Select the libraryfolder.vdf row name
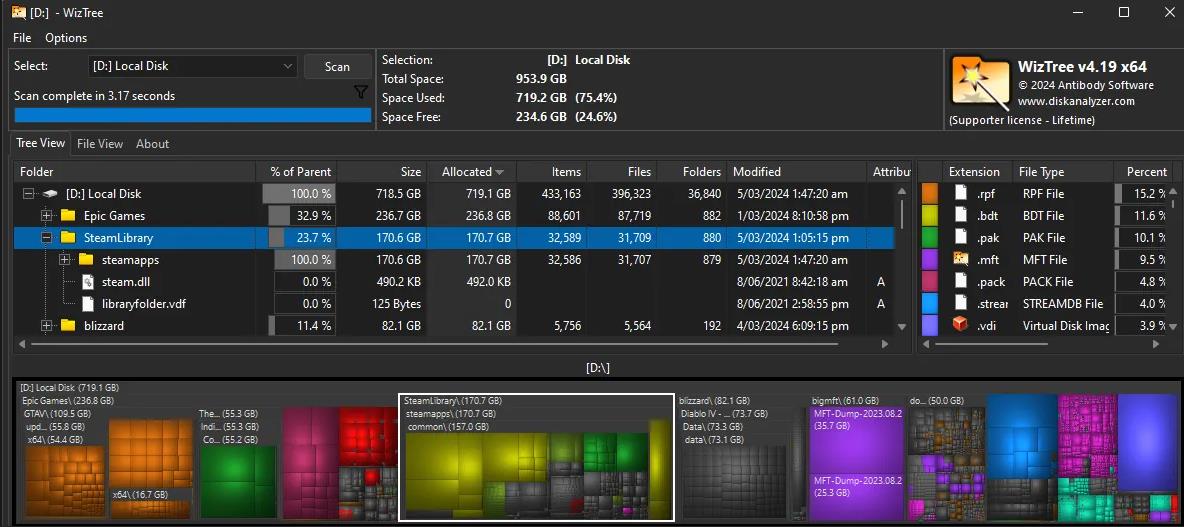Screen dimensions: 1184x527 coord(145,304)
